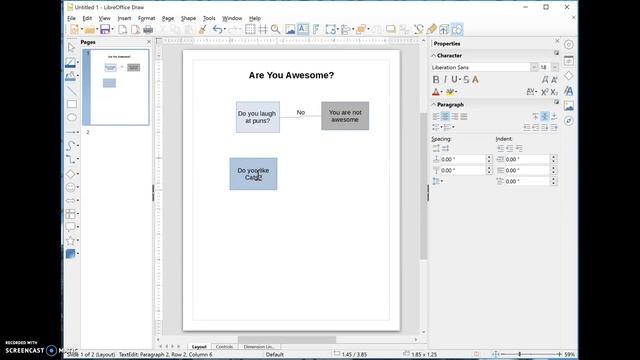The height and width of the screenshot is (360, 640).
Task: Decrease font size button
Action: coord(554,80)
